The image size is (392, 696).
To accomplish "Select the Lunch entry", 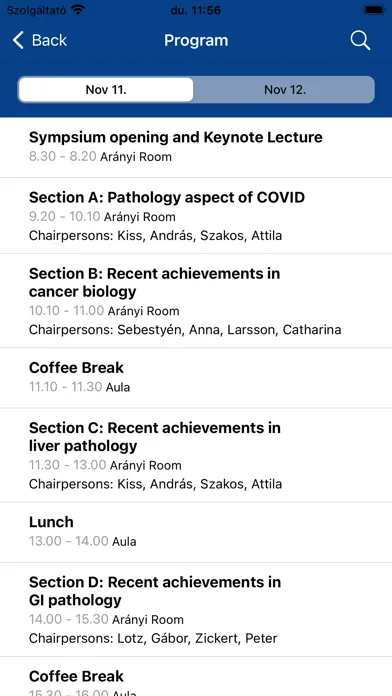I will (x=196, y=532).
